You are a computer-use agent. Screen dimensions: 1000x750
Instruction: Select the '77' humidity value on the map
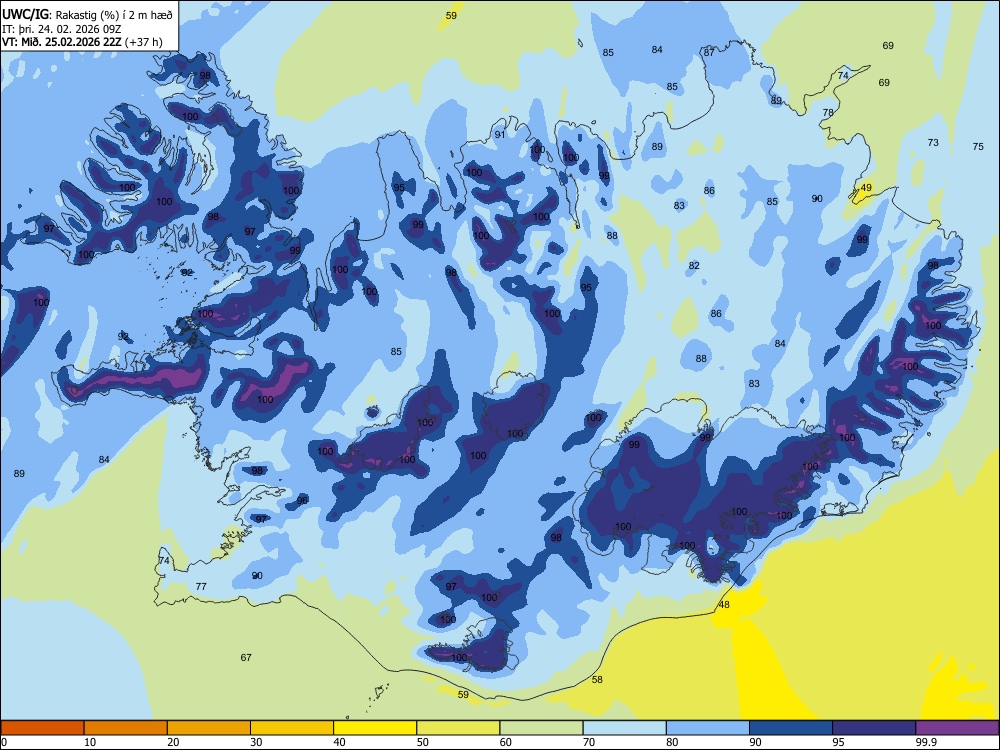pyautogui.click(x=201, y=586)
